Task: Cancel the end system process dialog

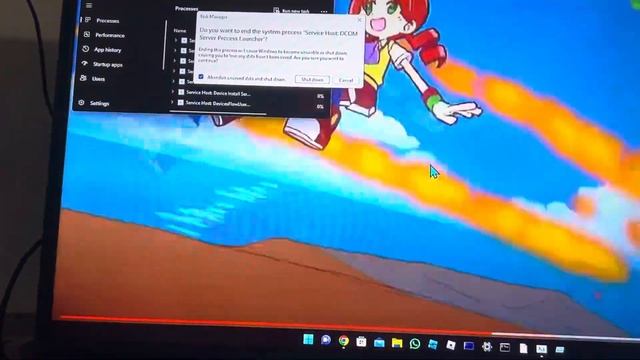Action: click(346, 80)
